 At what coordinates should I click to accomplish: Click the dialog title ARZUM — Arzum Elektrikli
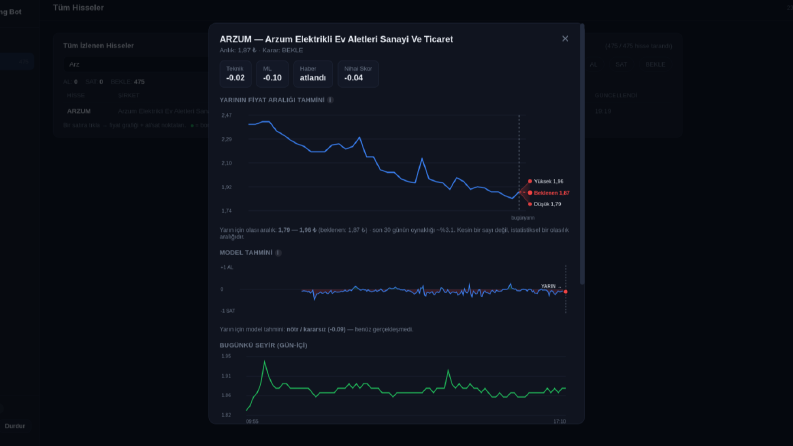[x=336, y=39]
